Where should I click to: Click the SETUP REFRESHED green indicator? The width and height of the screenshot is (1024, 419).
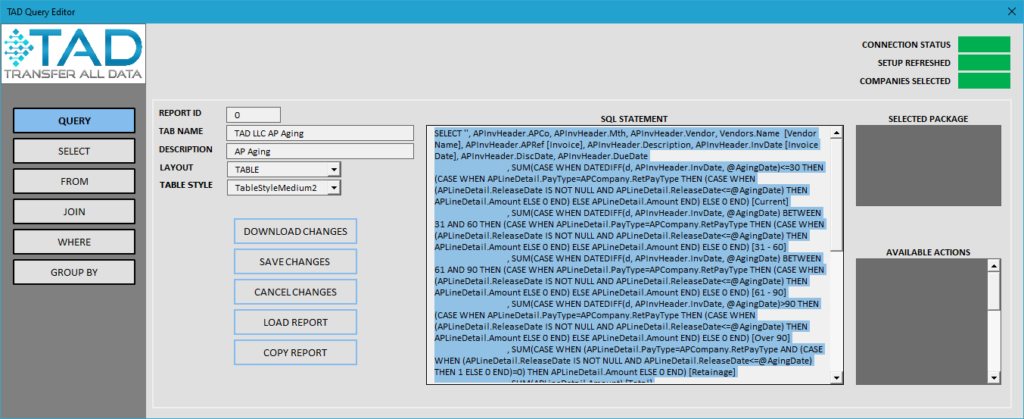tap(984, 63)
